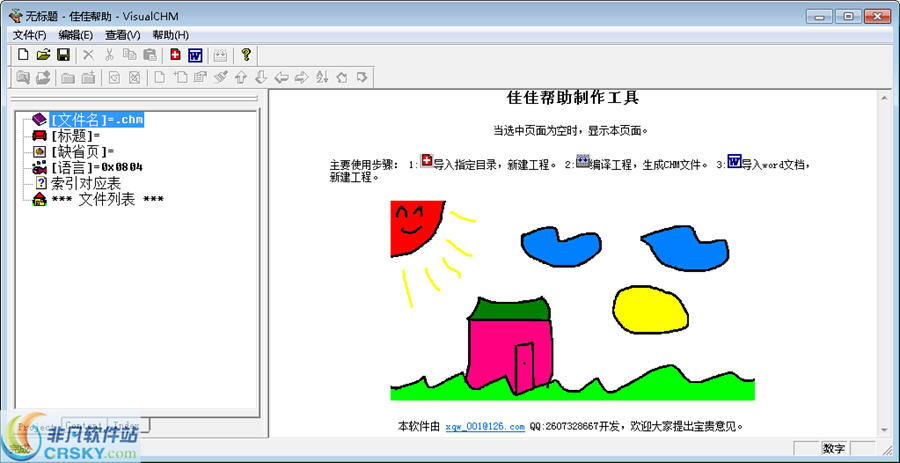
Task: Click the Word icon in step 3 text
Action: [x=735, y=161]
